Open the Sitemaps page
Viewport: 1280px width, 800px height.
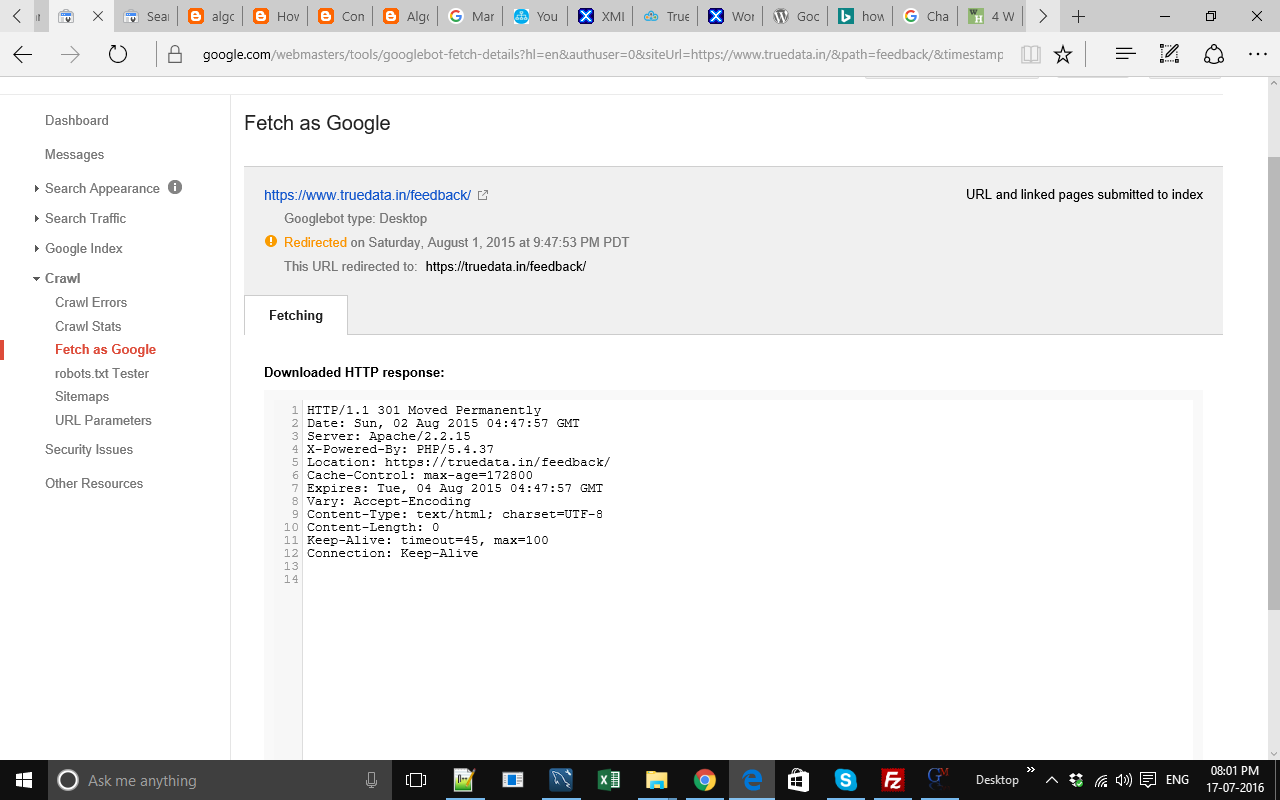(82, 396)
